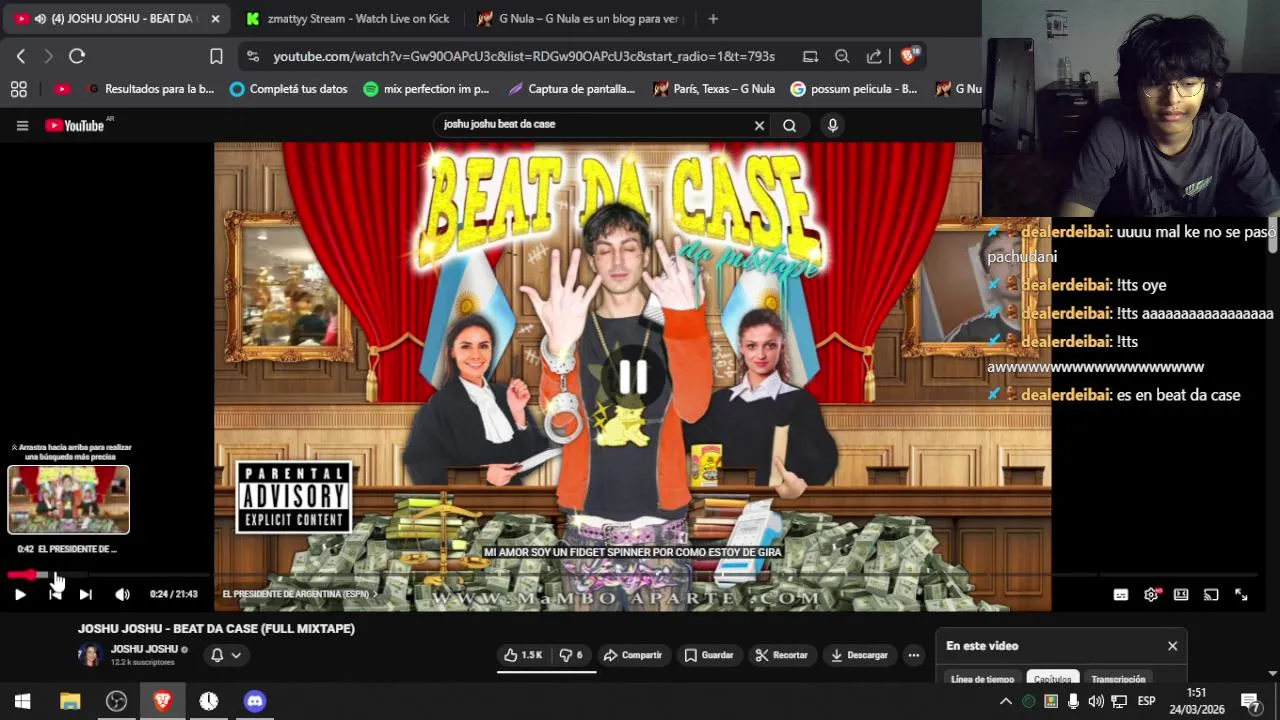Viewport: 1280px width, 720px height.
Task: Open the possum pelicula Google bookmark
Action: click(854, 89)
